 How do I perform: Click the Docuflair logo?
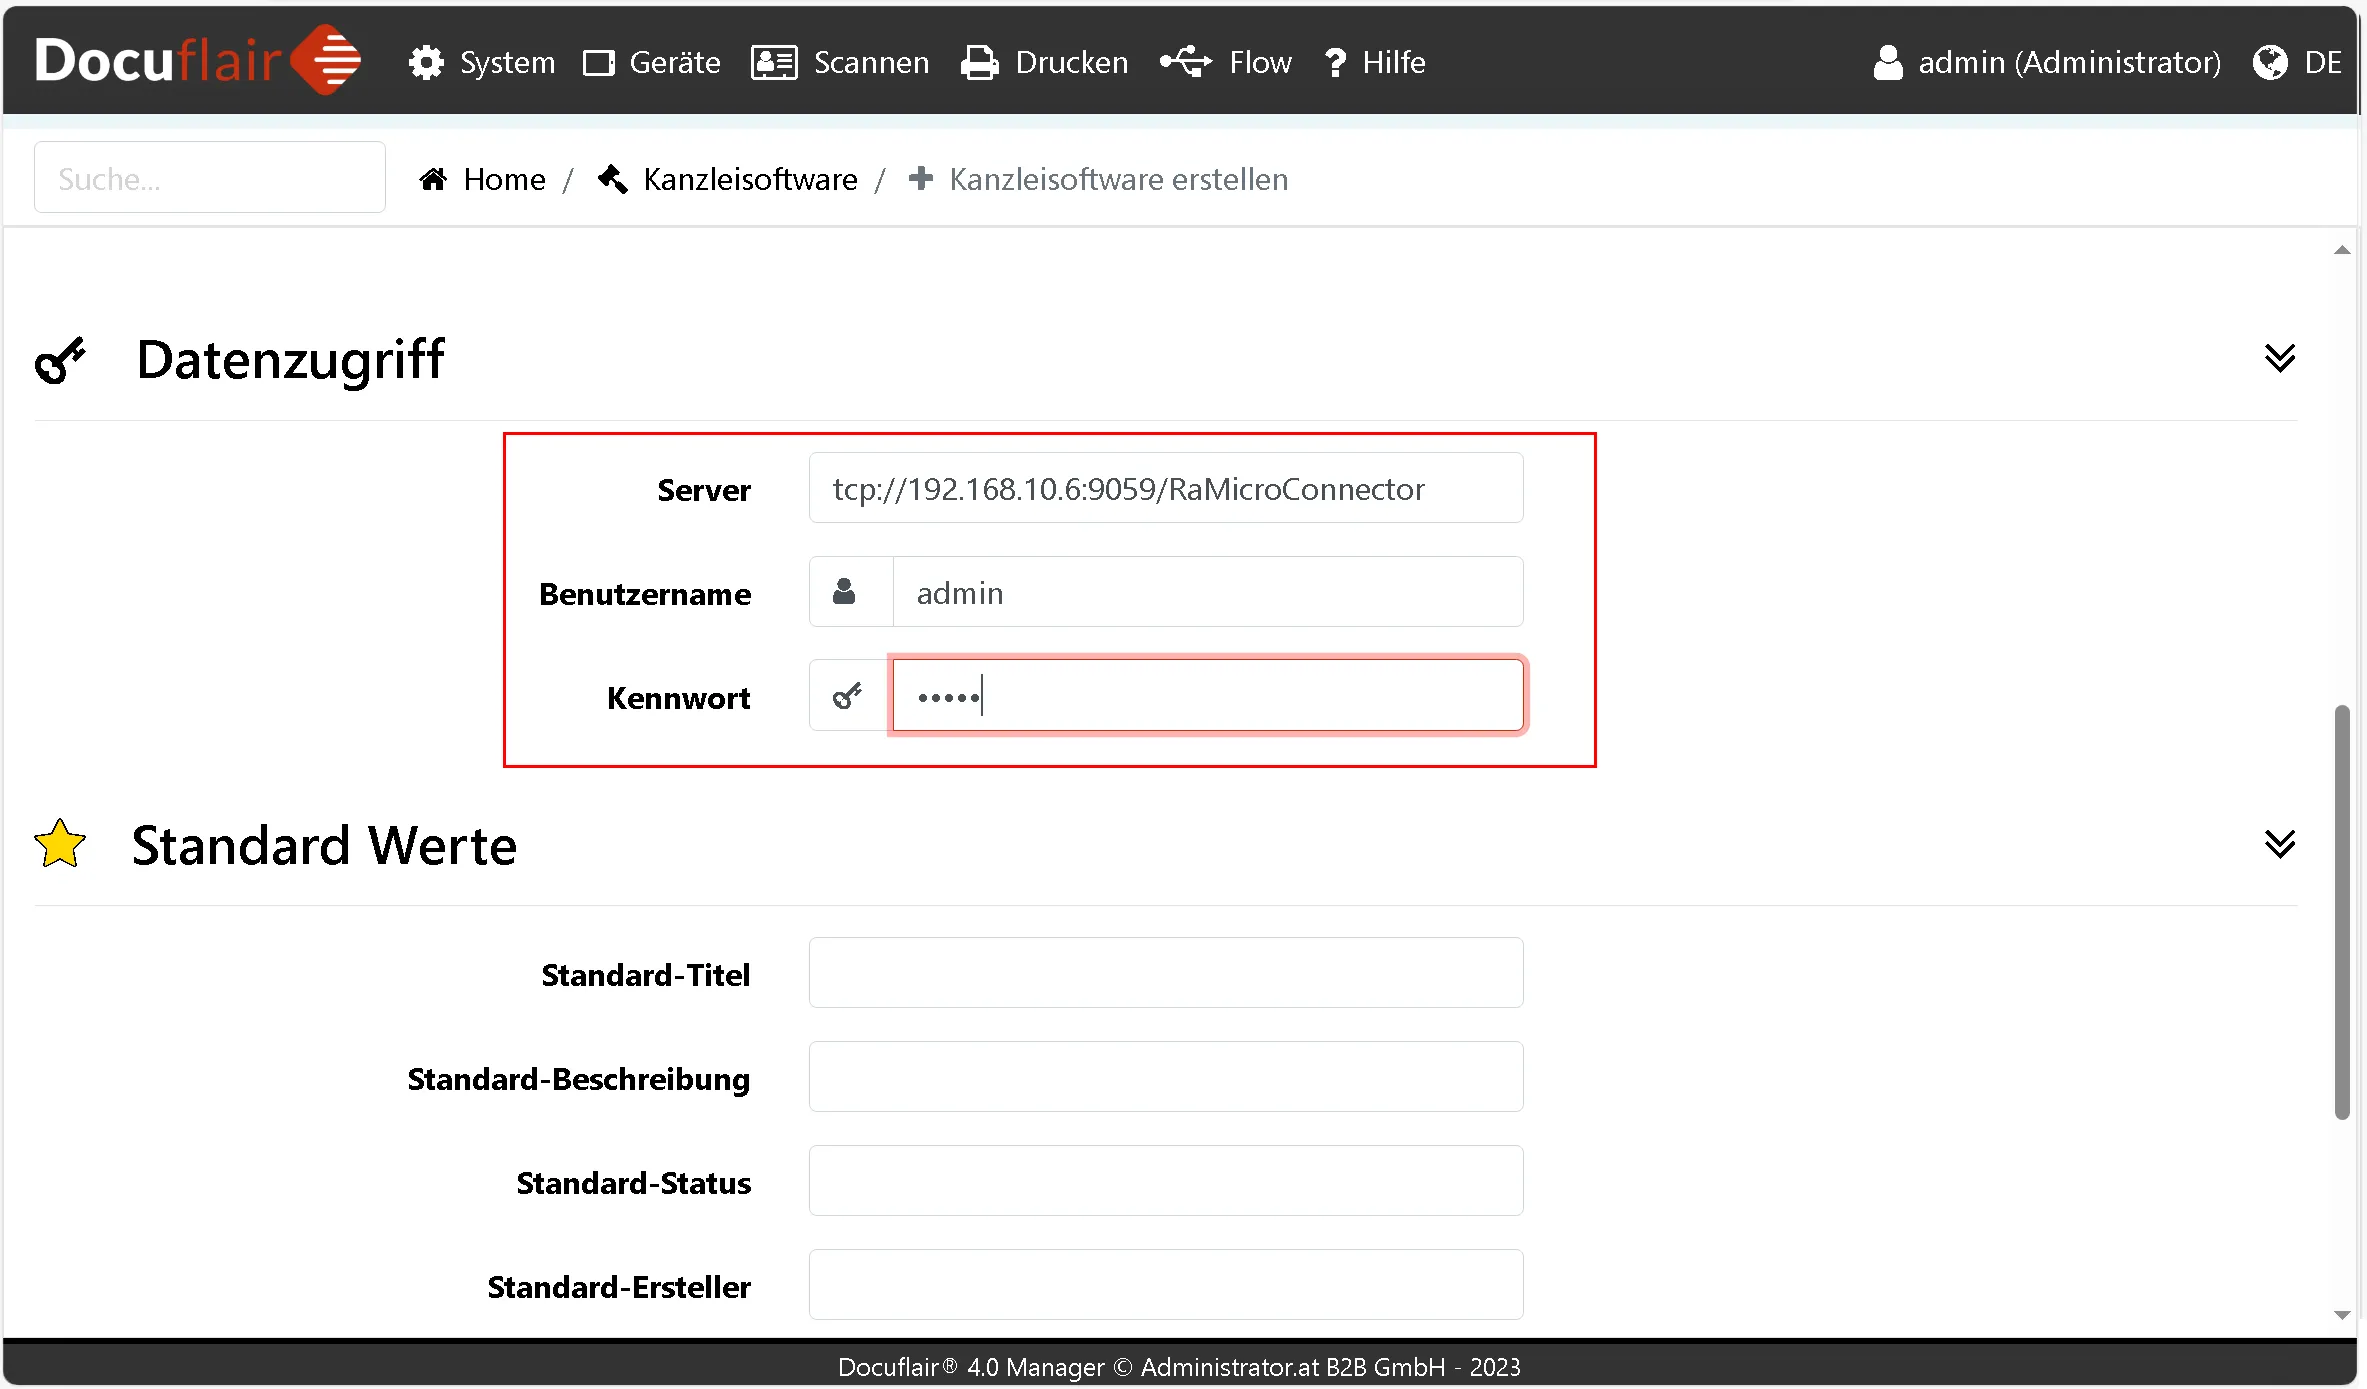pos(198,60)
